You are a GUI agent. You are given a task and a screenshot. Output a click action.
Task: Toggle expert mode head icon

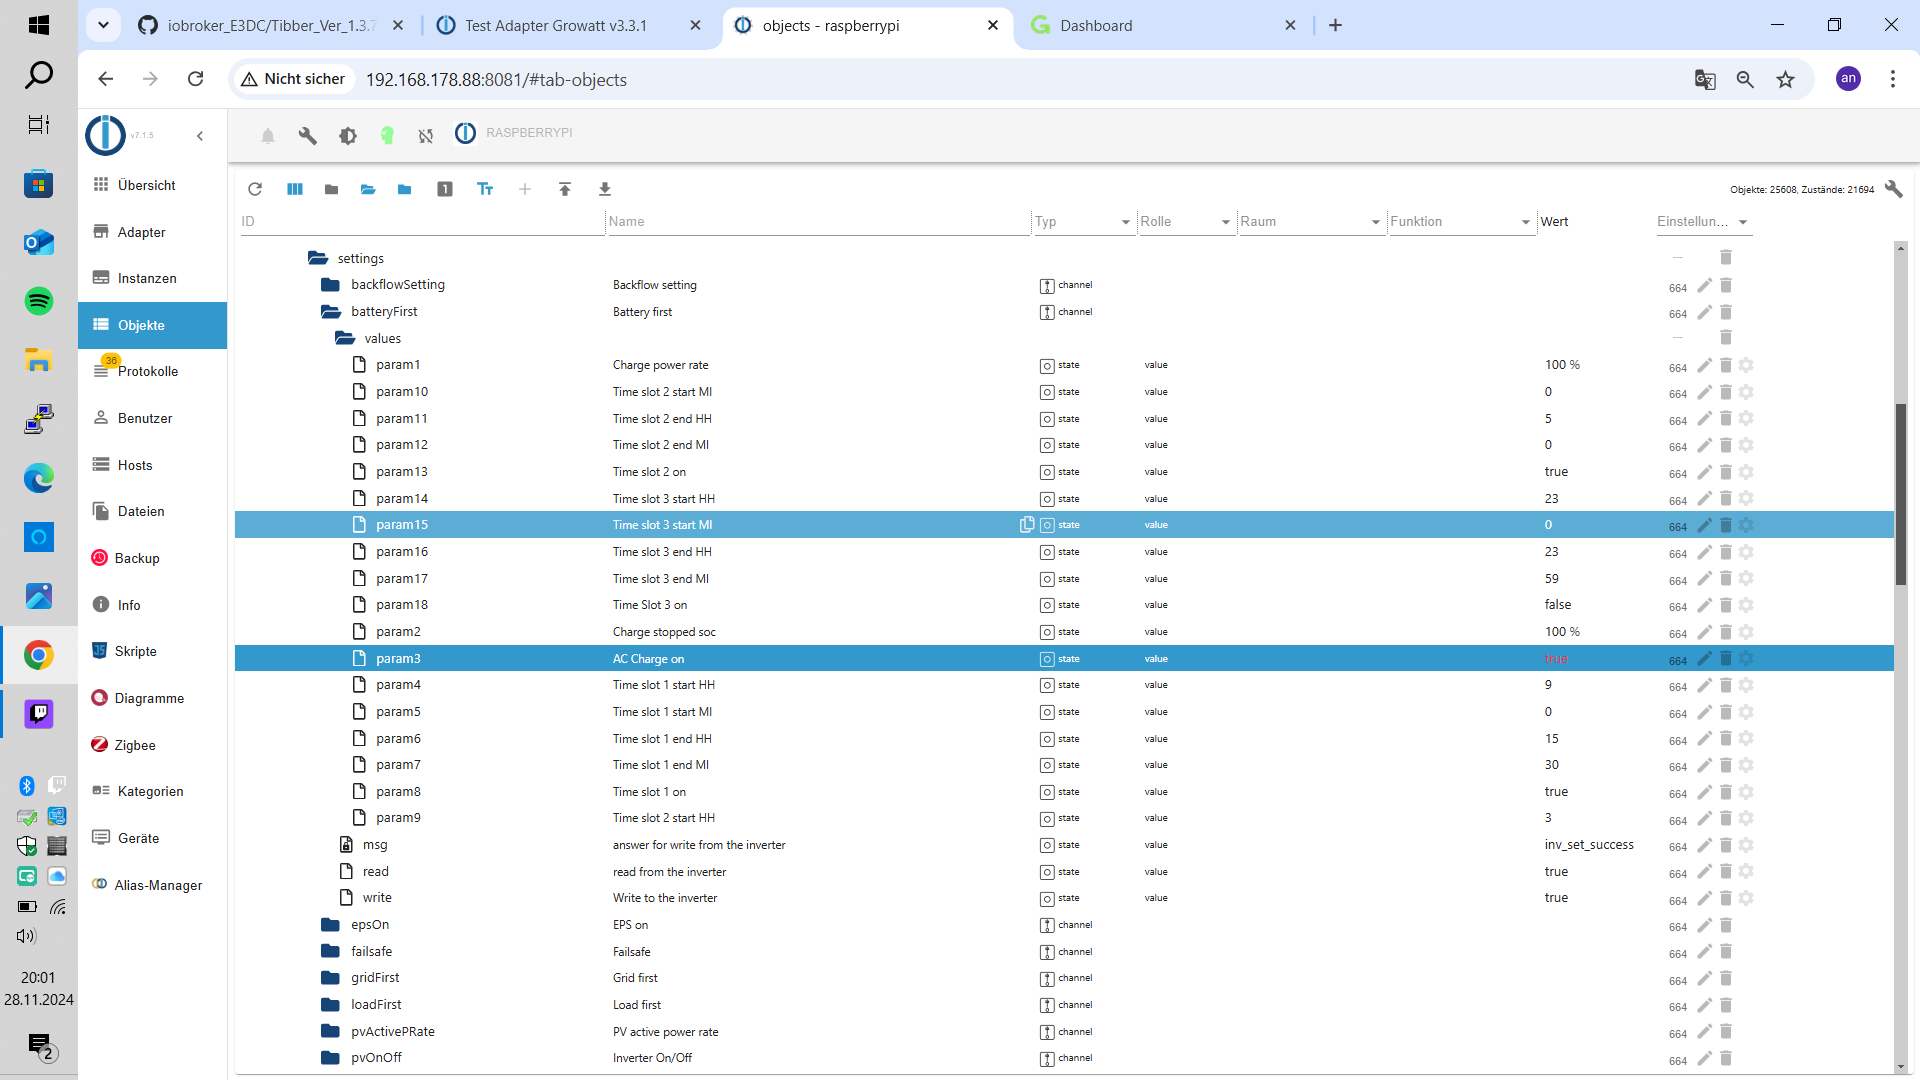coord(387,135)
